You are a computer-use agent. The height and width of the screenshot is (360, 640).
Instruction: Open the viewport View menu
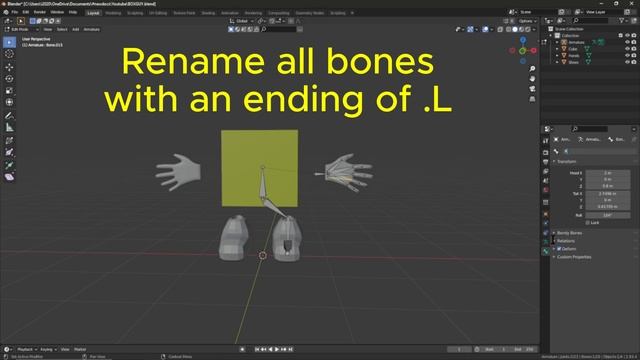[48, 29]
